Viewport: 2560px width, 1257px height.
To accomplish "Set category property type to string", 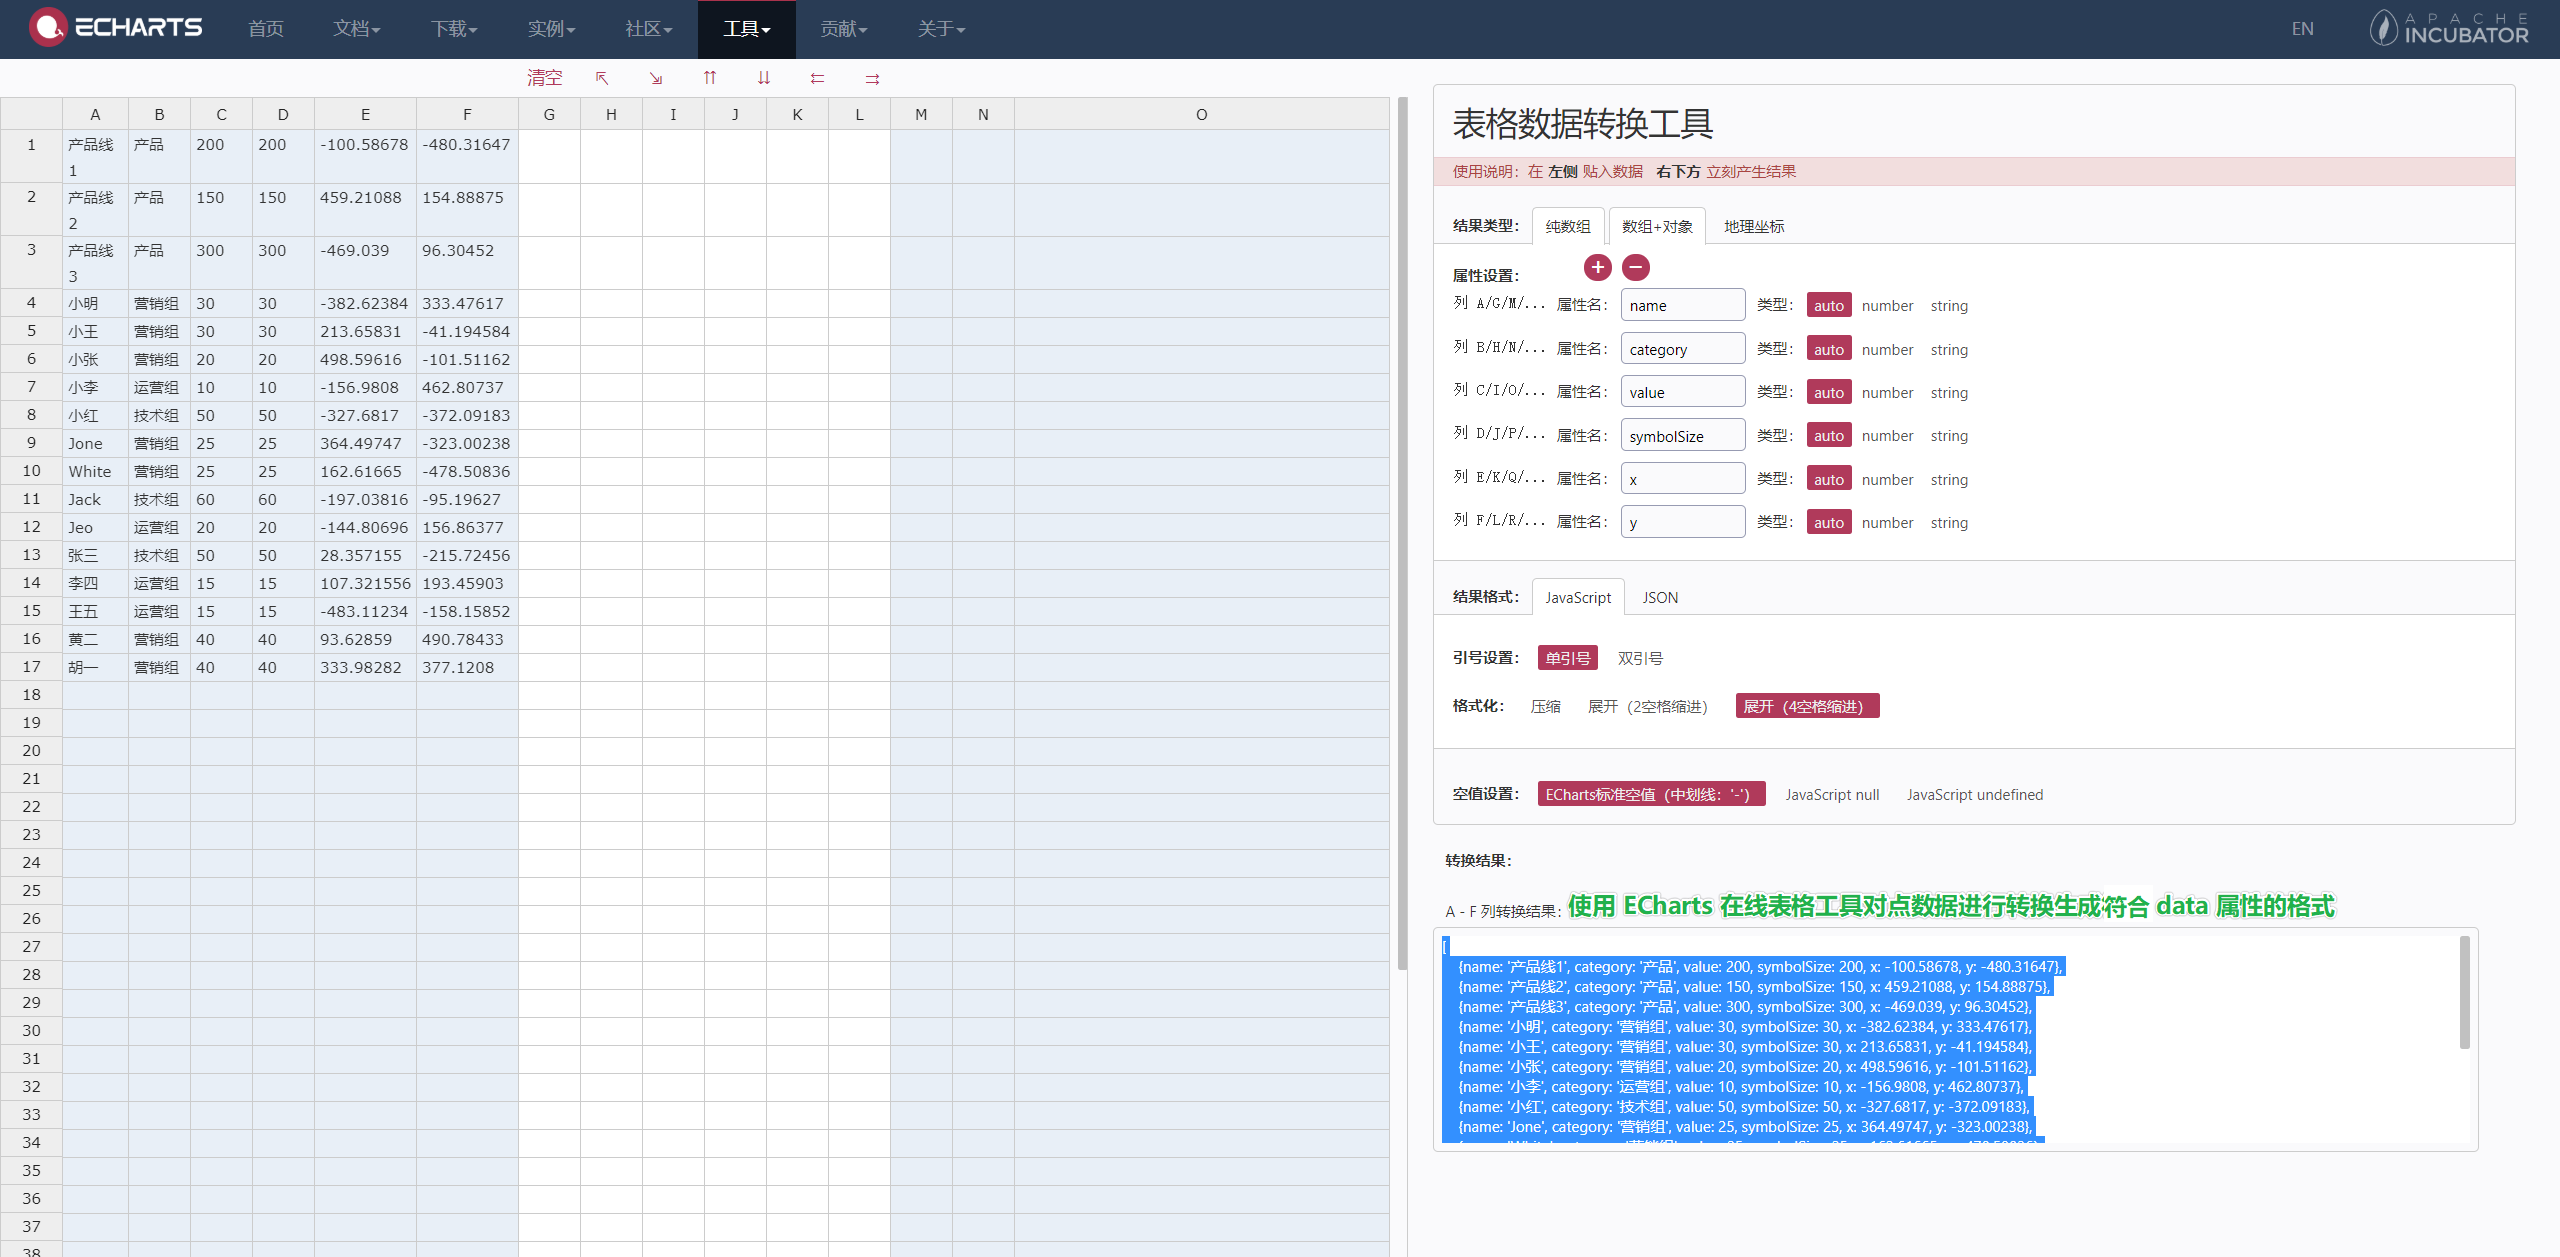I will [1949, 349].
